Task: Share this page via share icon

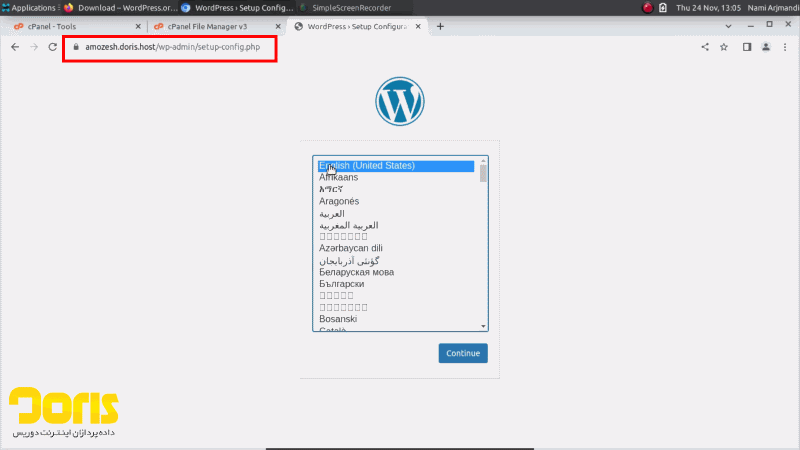Action: (705, 47)
